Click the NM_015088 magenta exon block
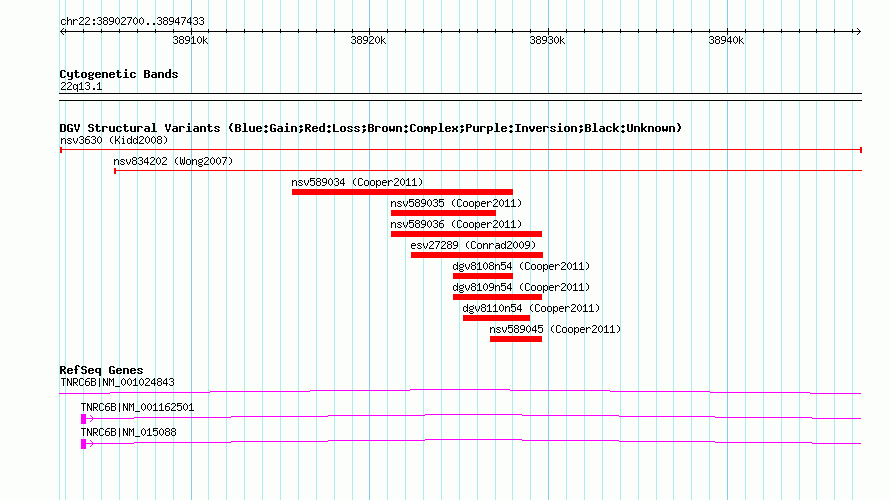The width and height of the screenshot is (890, 500). [x=83, y=444]
